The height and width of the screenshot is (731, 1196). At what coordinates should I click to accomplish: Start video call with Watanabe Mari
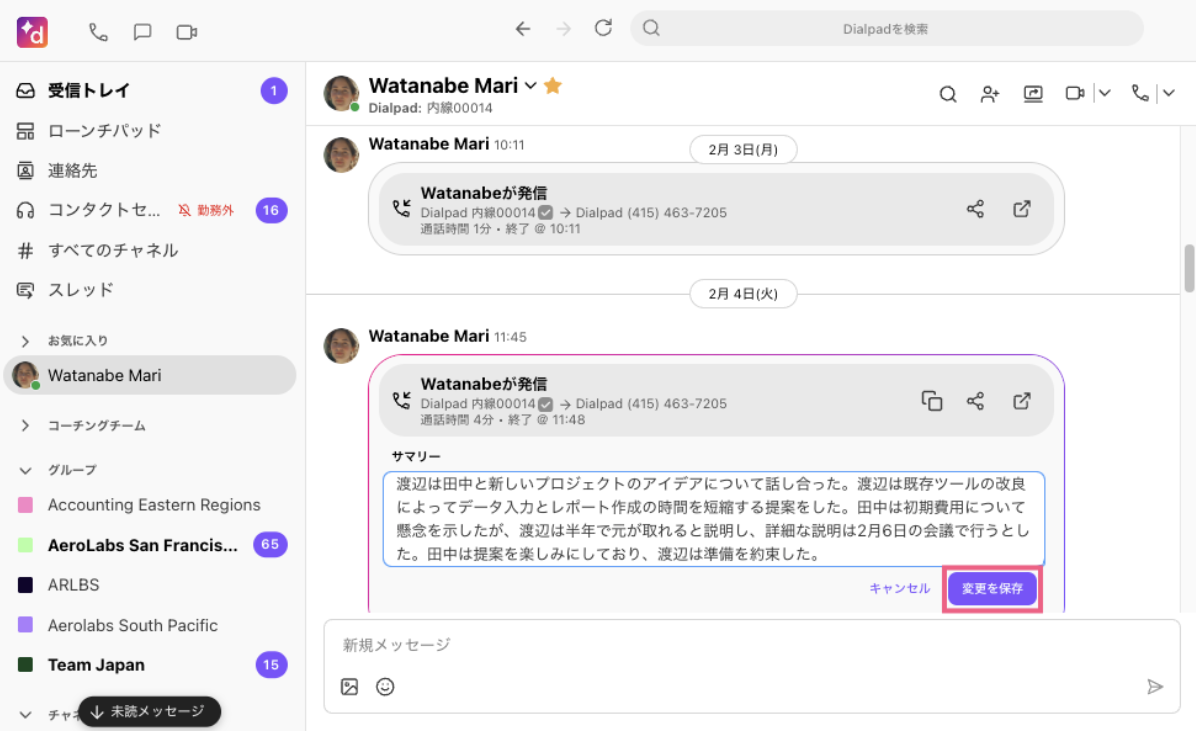(x=1075, y=93)
